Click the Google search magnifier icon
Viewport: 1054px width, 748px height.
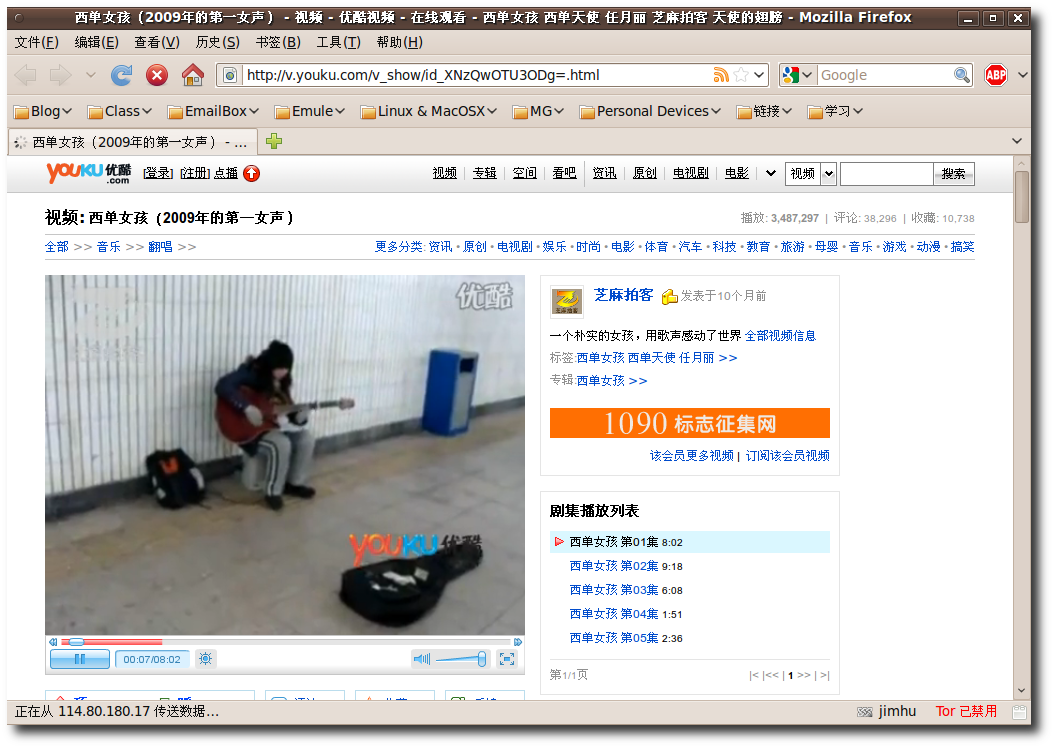click(962, 75)
